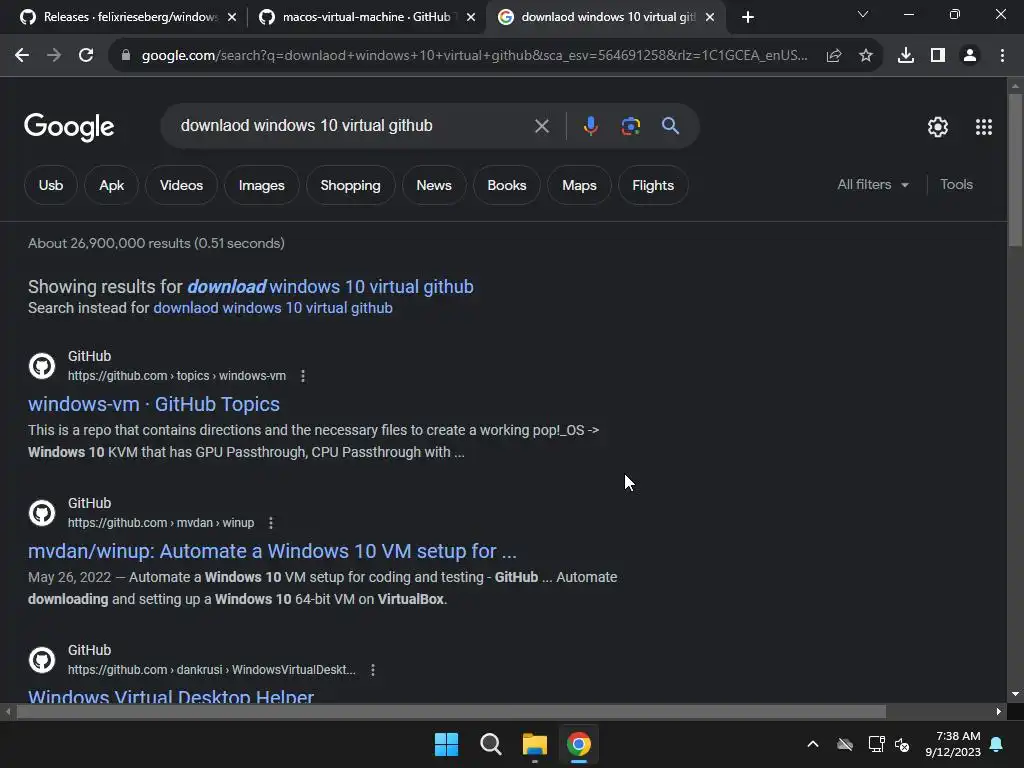Search instead for downlaod spelling
Image resolution: width=1024 pixels, height=768 pixels.
tap(273, 308)
